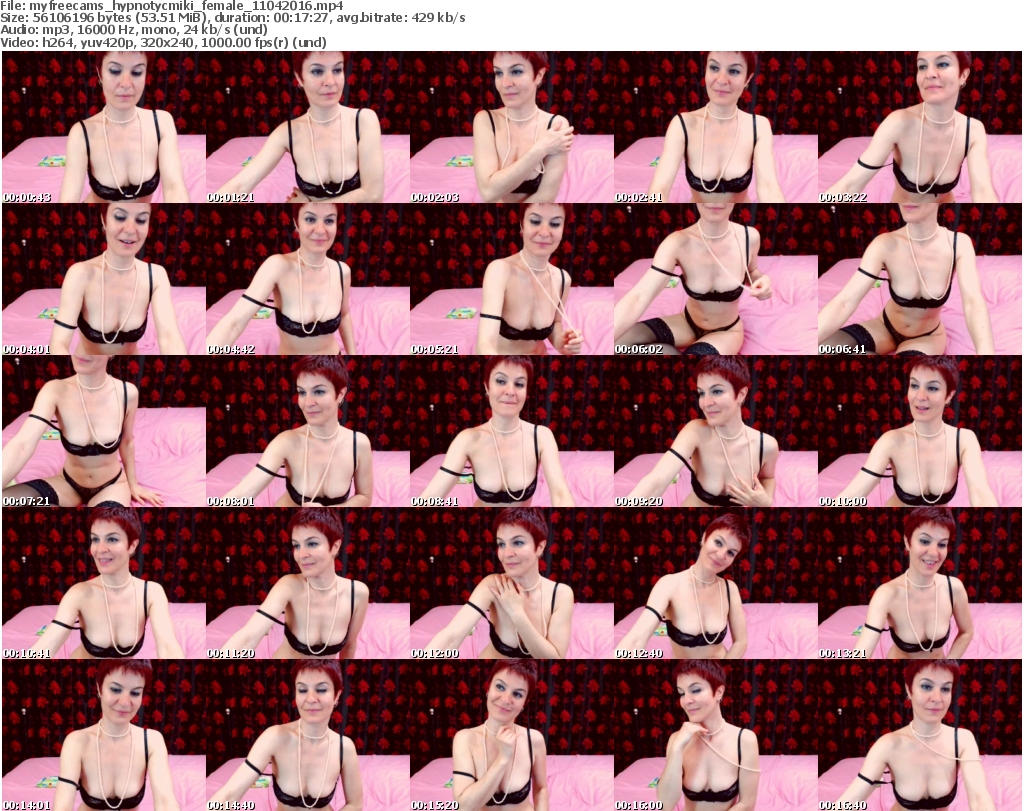Select the thumbnail stamped 00:14:01
Image resolution: width=1024 pixels, height=811 pixels.
(x=104, y=735)
